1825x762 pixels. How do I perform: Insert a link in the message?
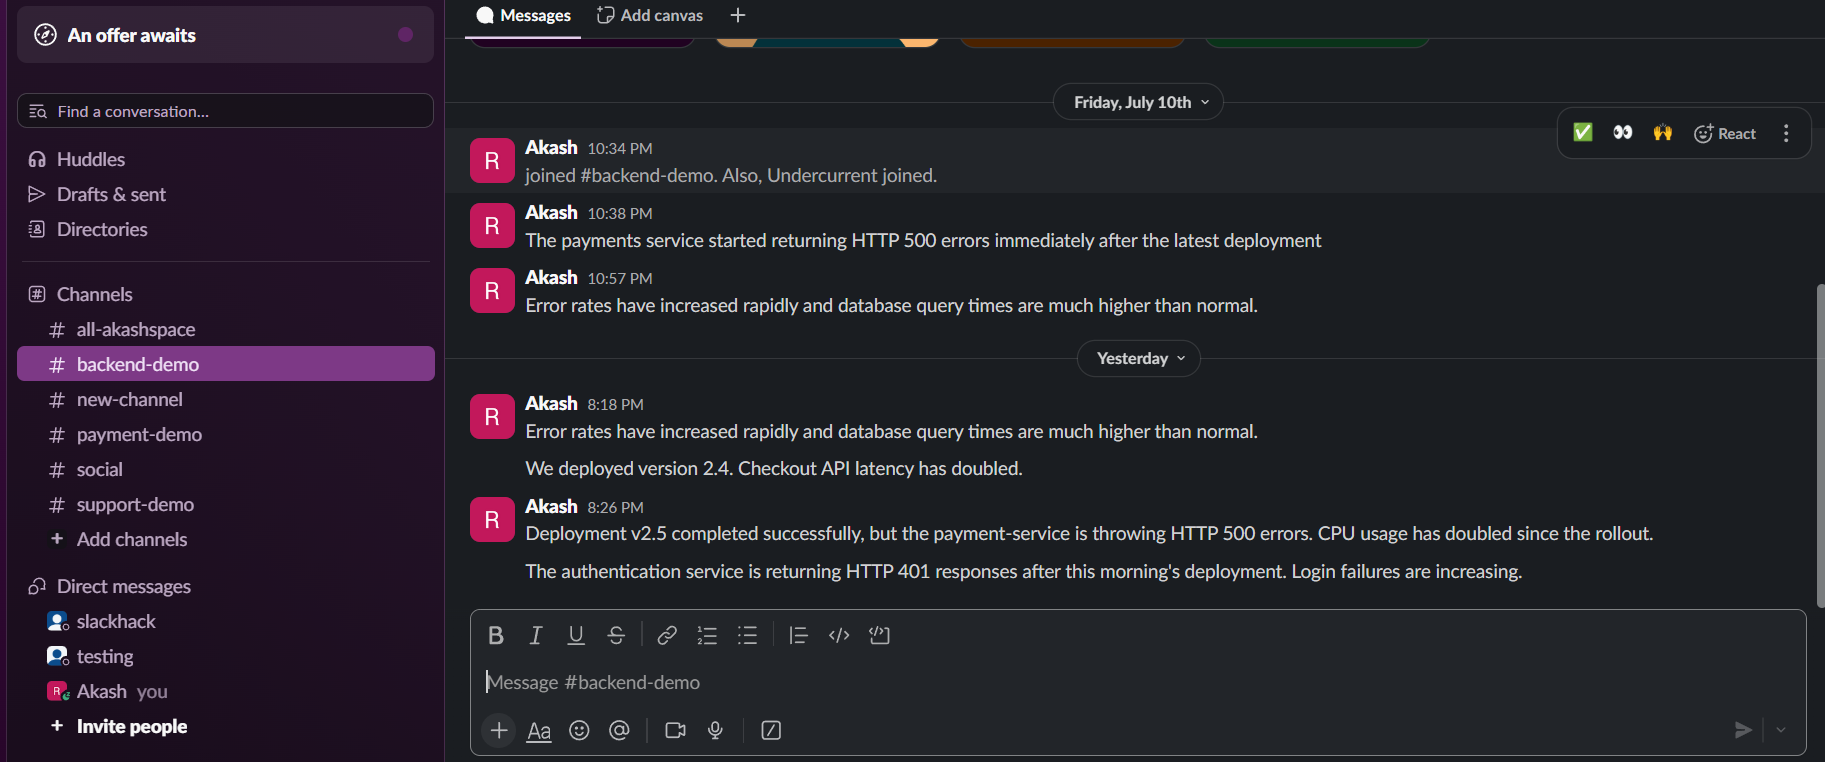[x=667, y=635]
